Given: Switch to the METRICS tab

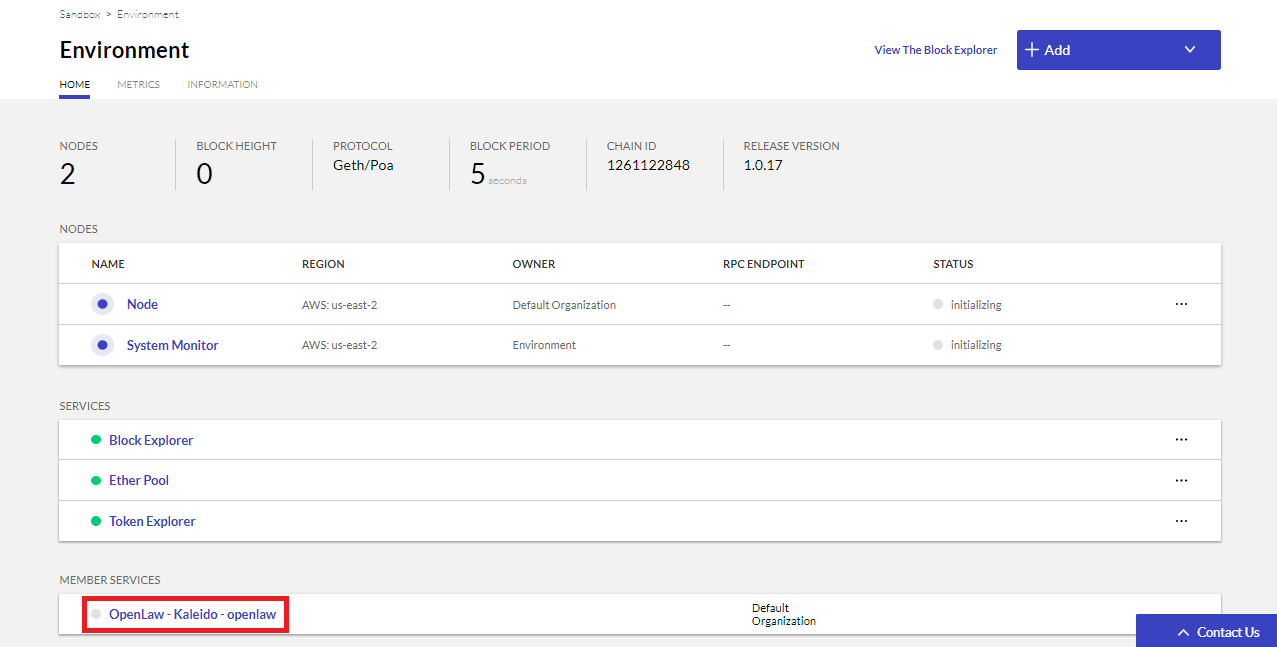Looking at the screenshot, I should pos(138,85).
